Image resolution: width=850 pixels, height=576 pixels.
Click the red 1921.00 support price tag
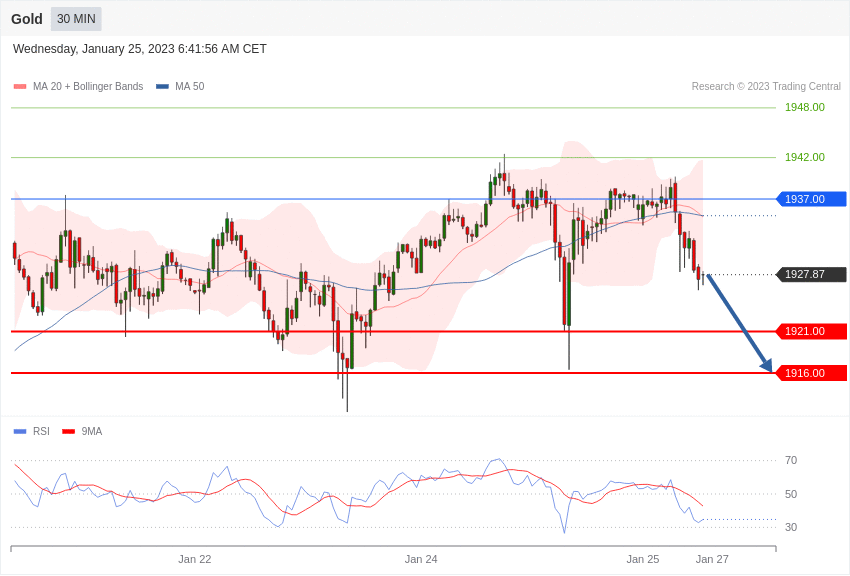pyautogui.click(x=812, y=331)
